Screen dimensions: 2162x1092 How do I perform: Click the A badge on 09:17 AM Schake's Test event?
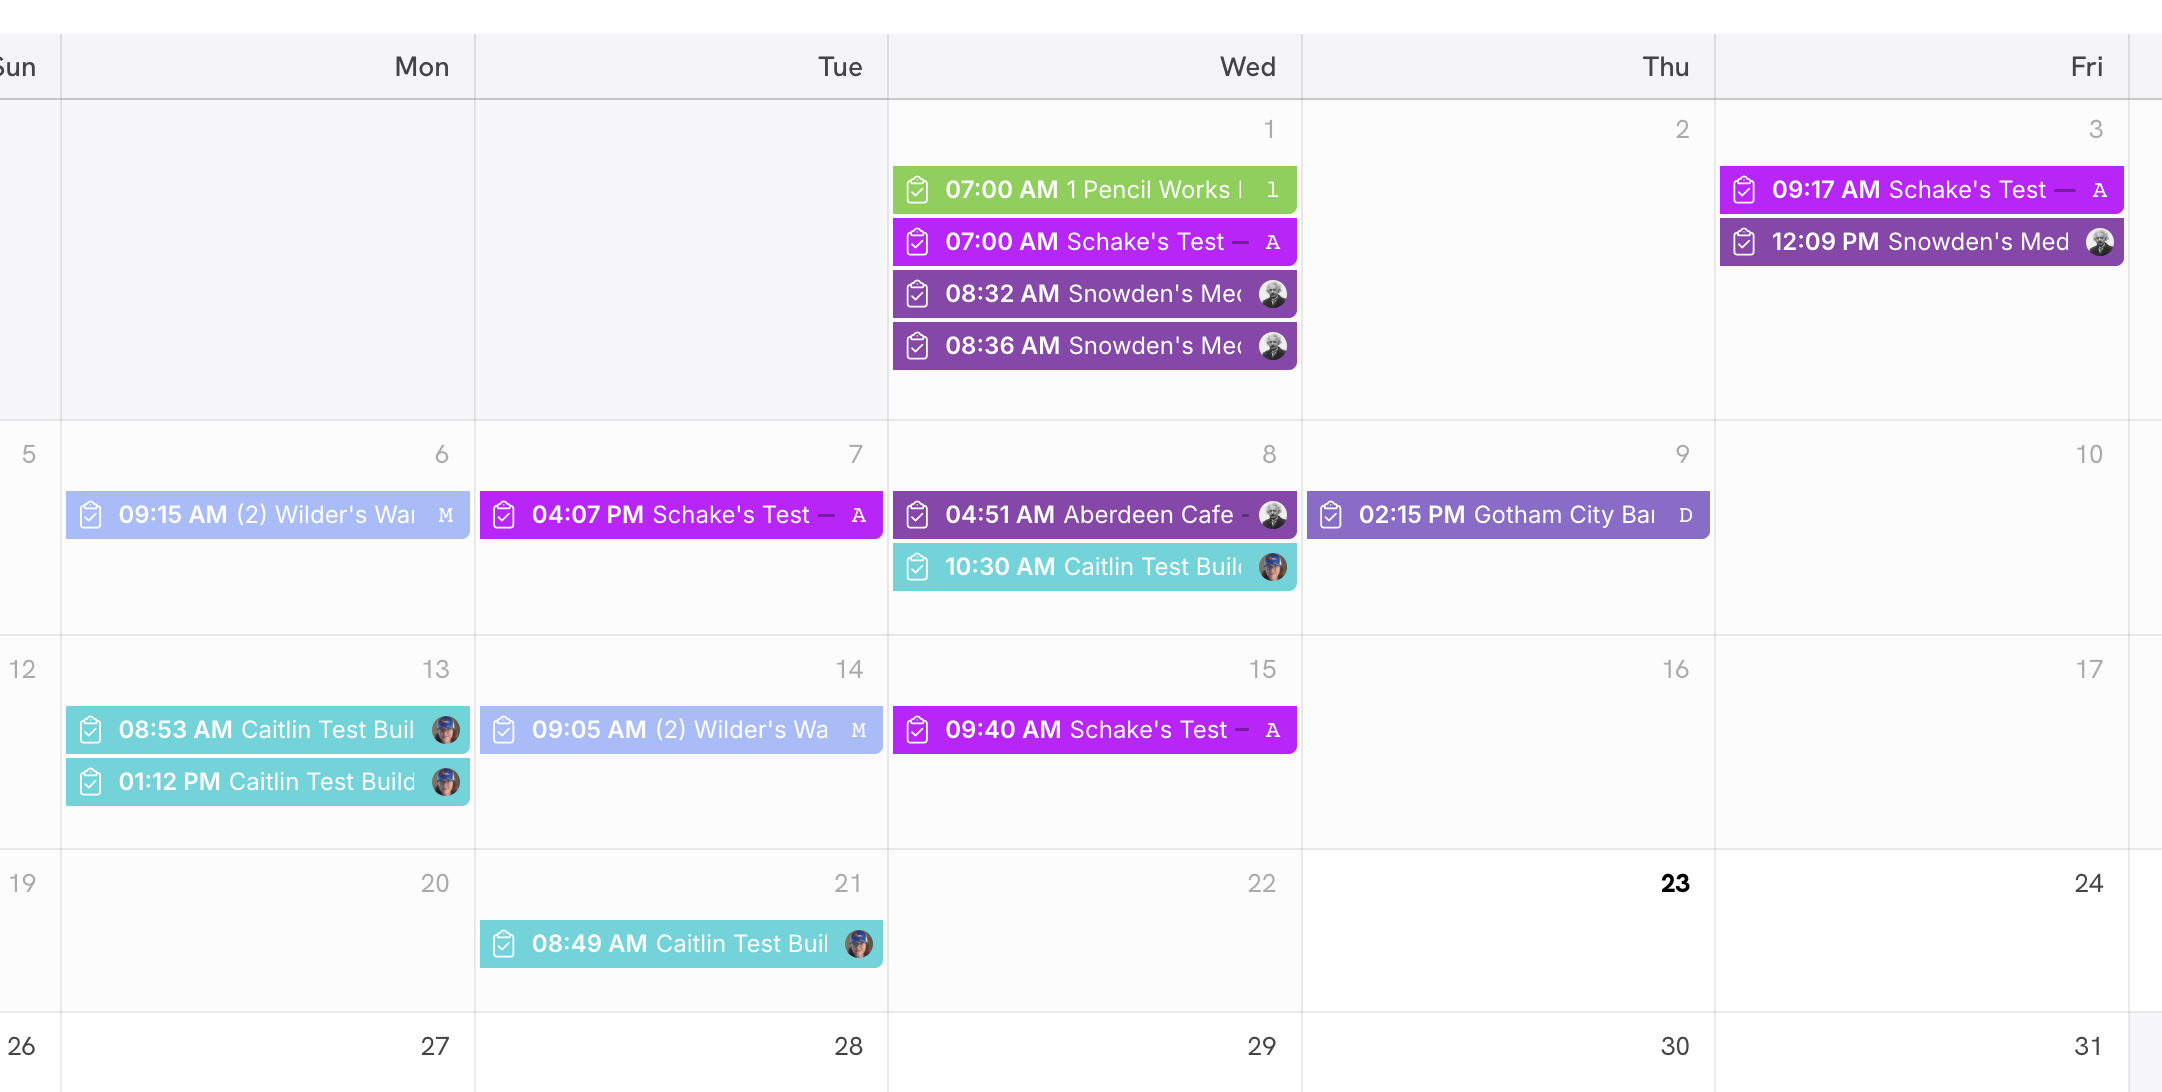coord(2099,190)
